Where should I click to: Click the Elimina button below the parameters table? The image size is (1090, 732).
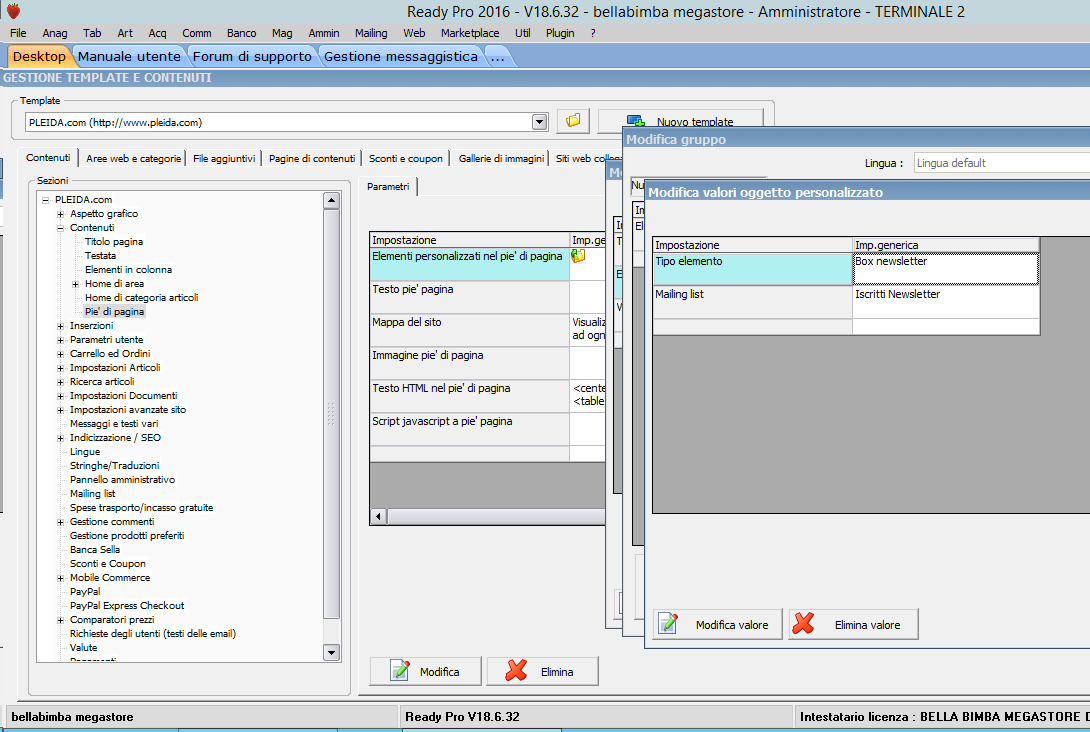click(x=542, y=672)
